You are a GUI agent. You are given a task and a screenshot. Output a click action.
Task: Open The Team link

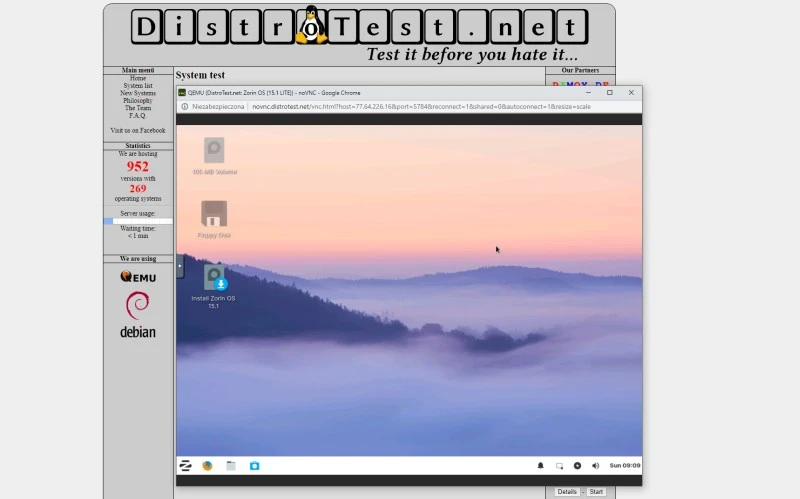[x=138, y=108]
